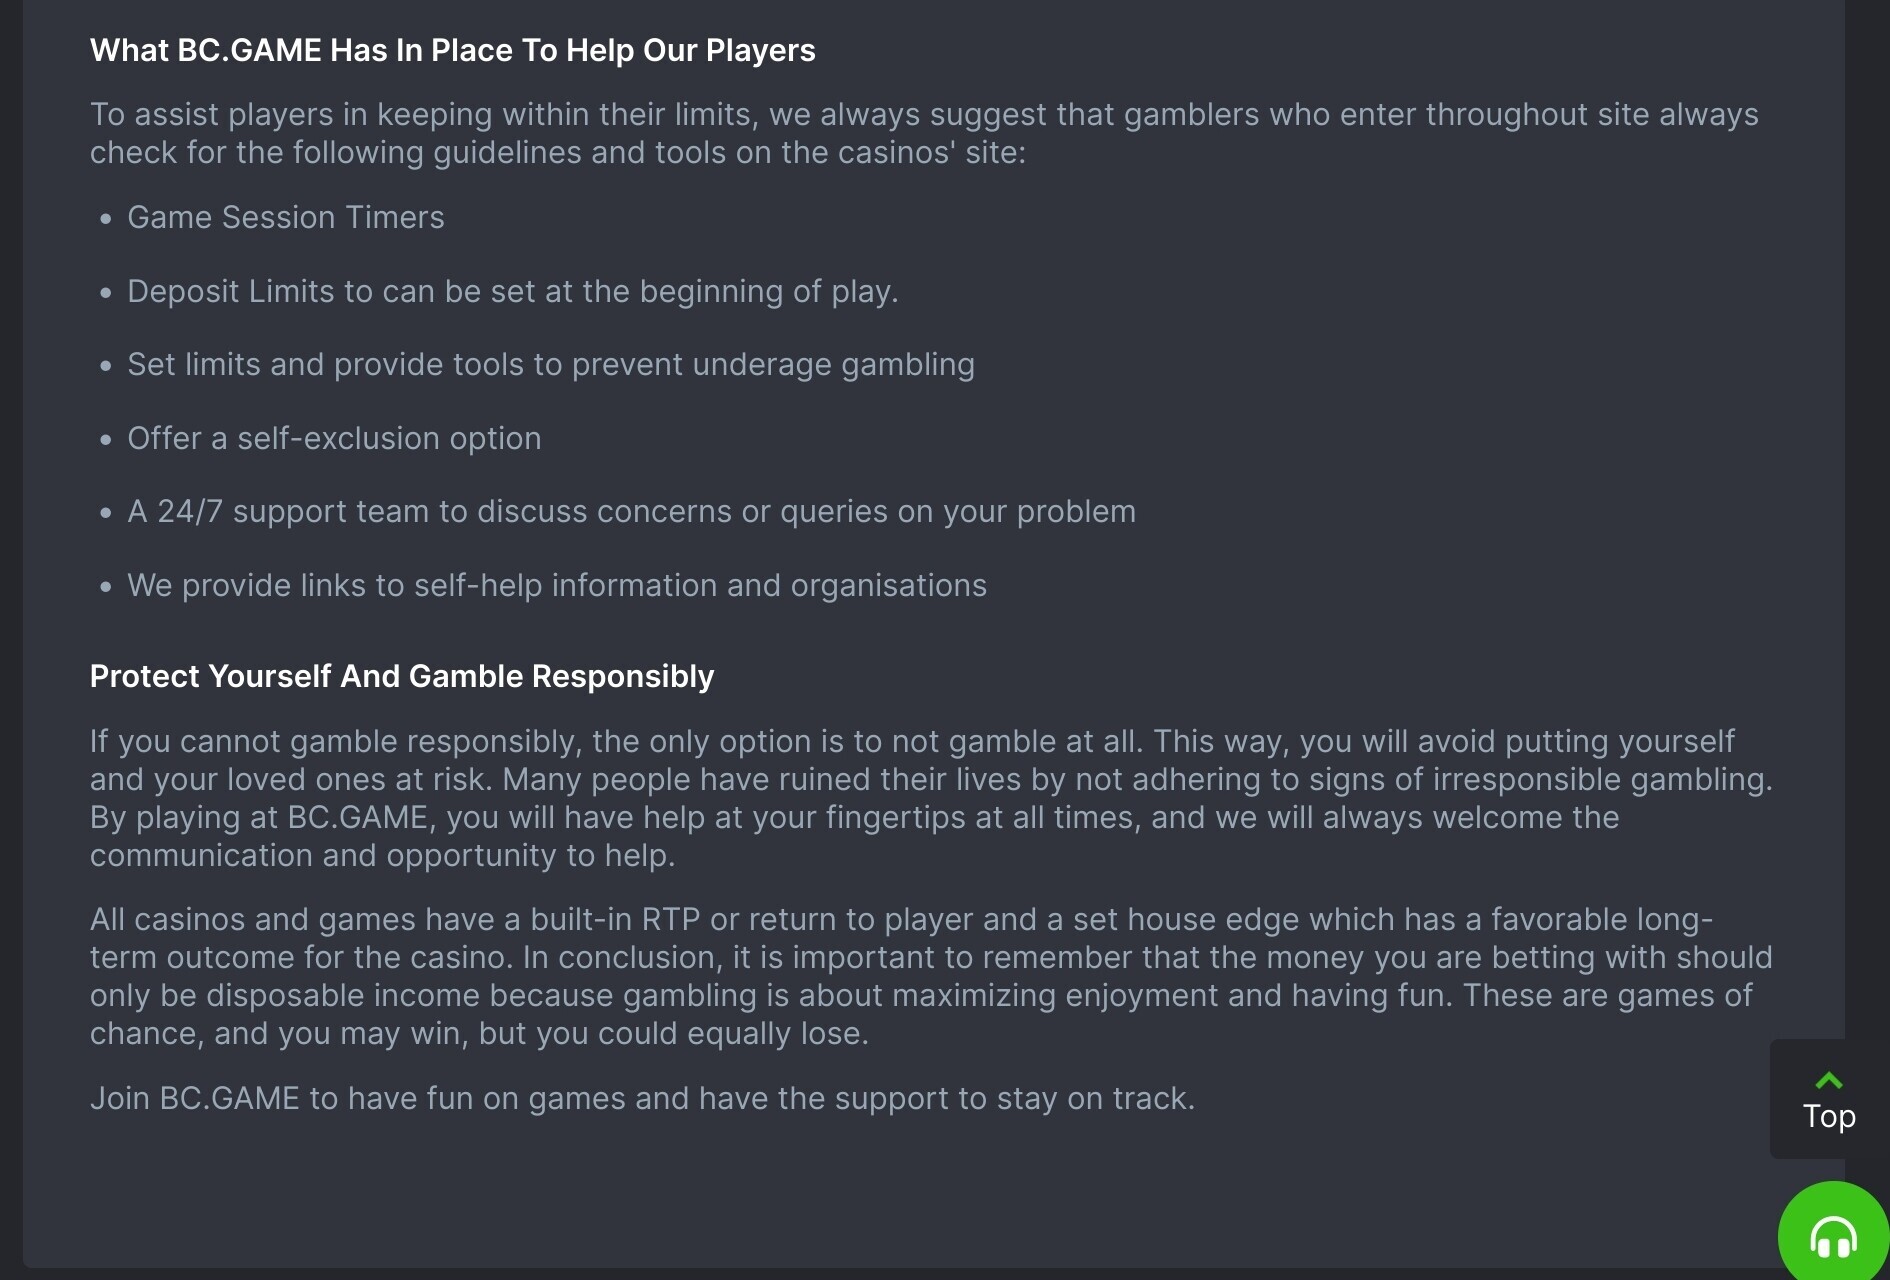Select the 'Offer a self-exclusion option' line
This screenshot has height=1280, width=1890.
point(334,438)
